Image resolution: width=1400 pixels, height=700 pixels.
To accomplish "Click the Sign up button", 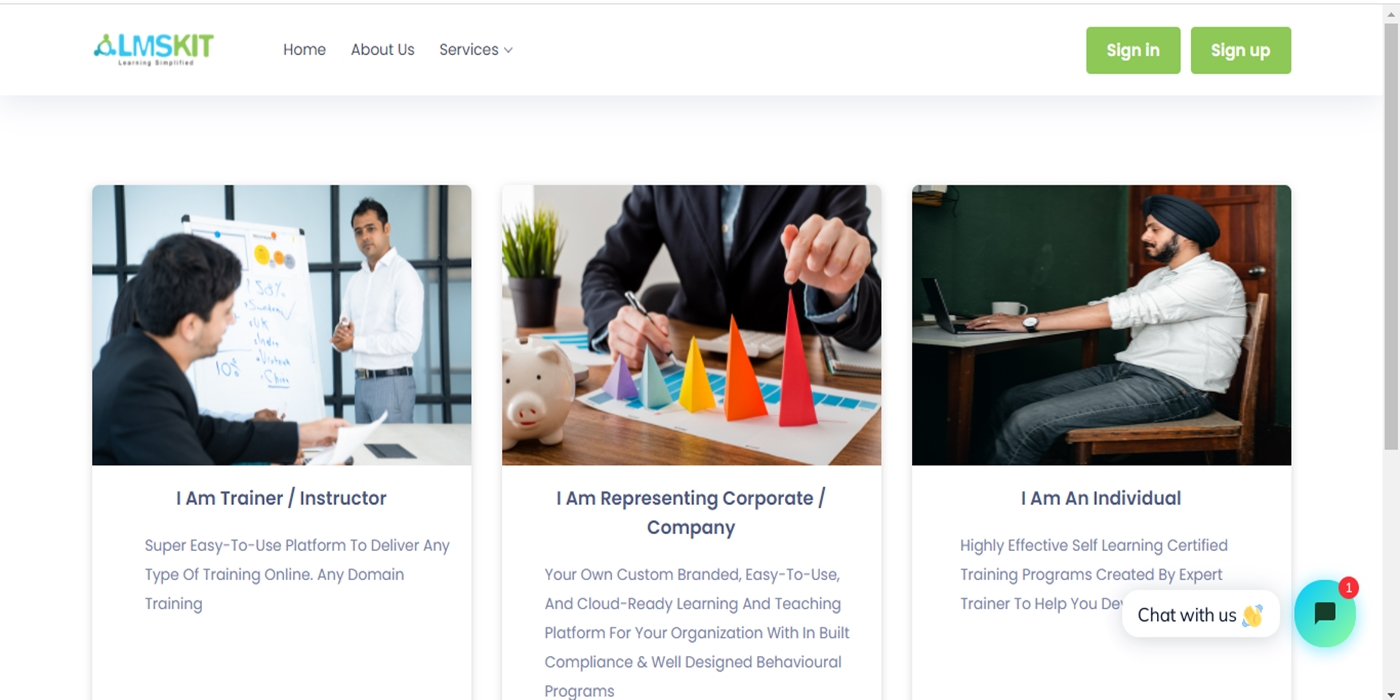I will coord(1240,50).
